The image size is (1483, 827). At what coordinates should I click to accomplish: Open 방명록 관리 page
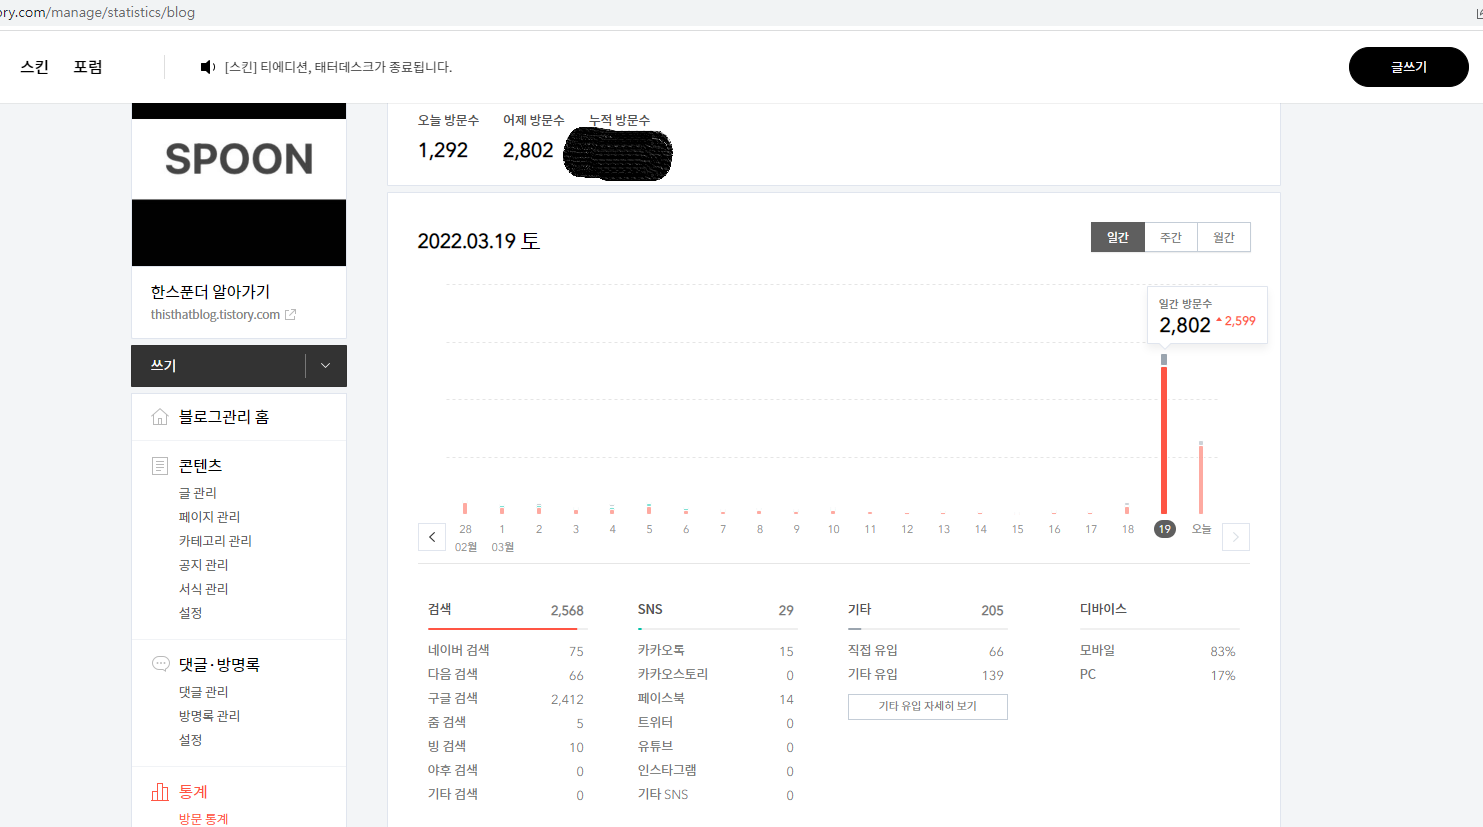209,716
